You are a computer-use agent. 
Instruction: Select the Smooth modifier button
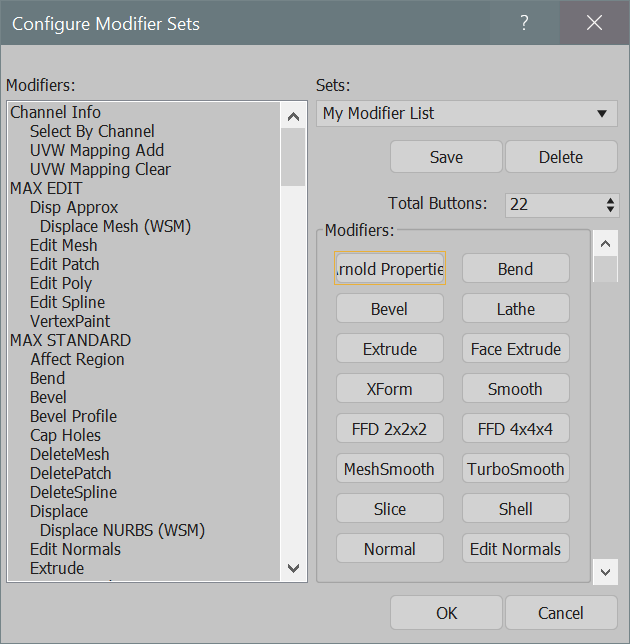(x=515, y=388)
